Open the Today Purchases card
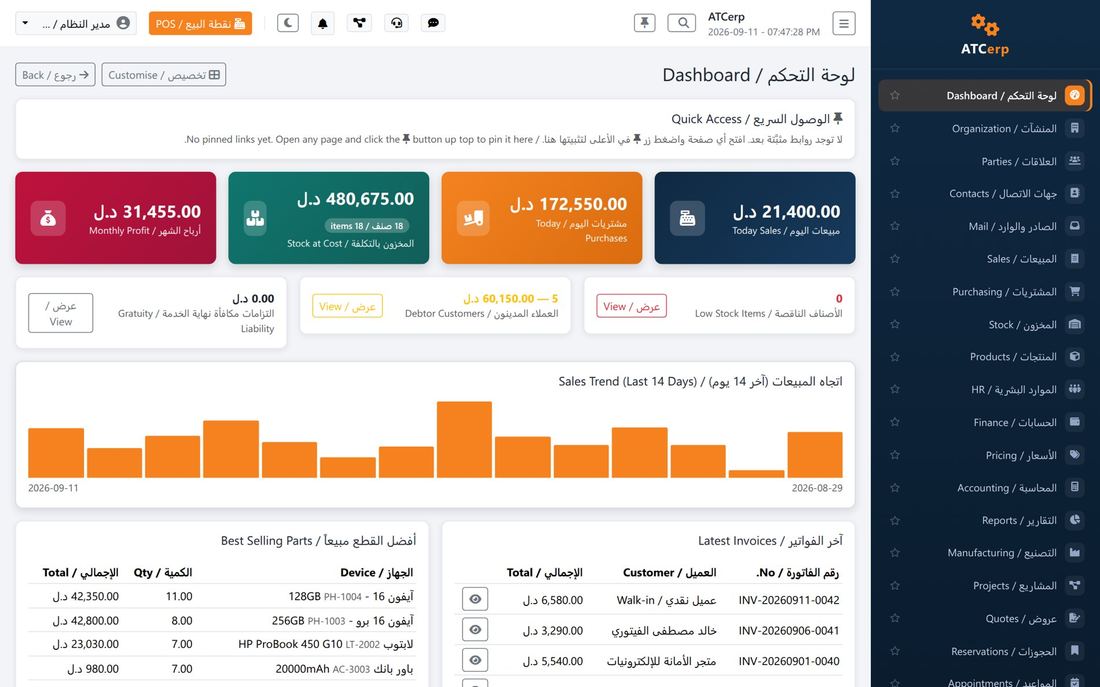Screen dimensions: 1100x687 click(x=542, y=218)
